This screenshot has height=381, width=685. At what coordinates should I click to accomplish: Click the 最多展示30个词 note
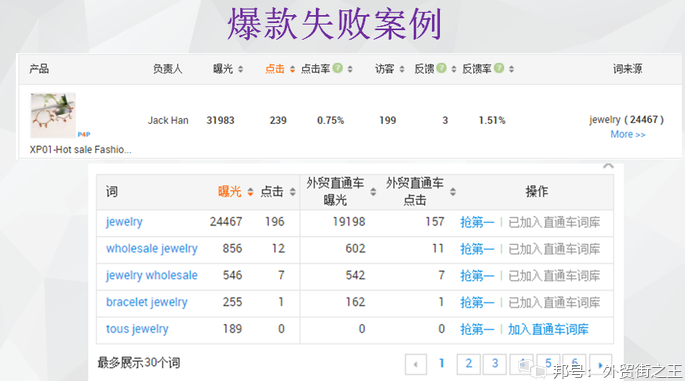(x=138, y=363)
